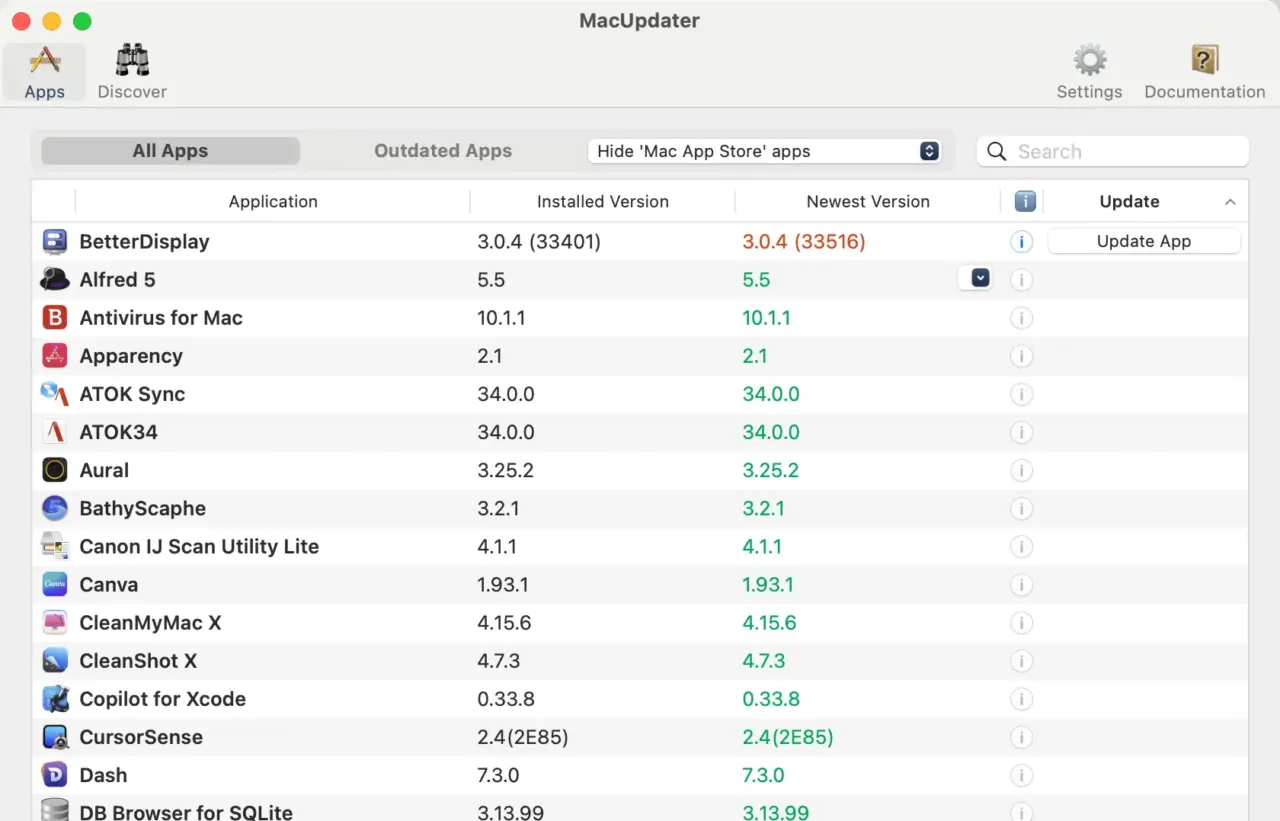
Task: Click the Antivirus for Mac newest version 10.1.1
Action: click(766, 318)
